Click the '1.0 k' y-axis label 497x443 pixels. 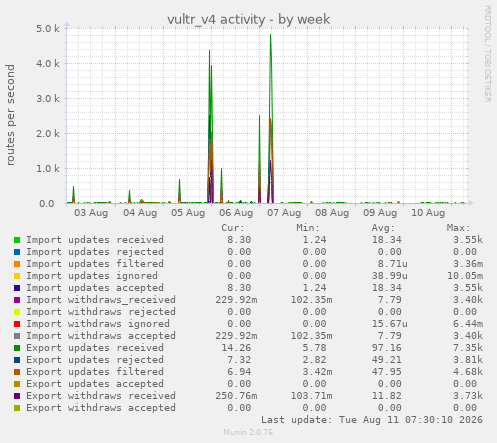tap(48, 168)
